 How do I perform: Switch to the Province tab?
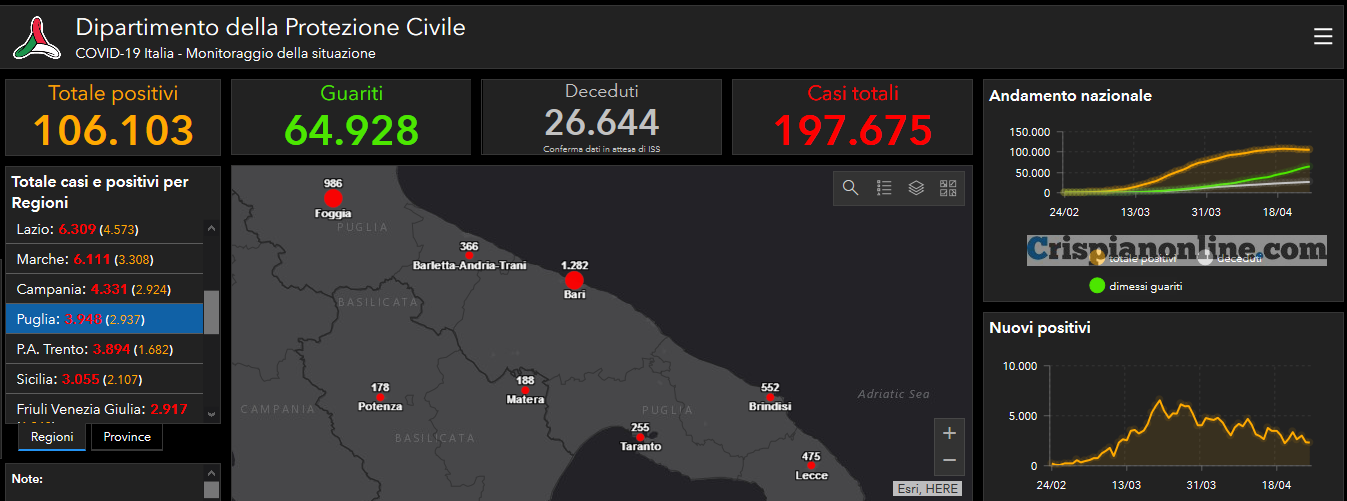click(x=127, y=437)
